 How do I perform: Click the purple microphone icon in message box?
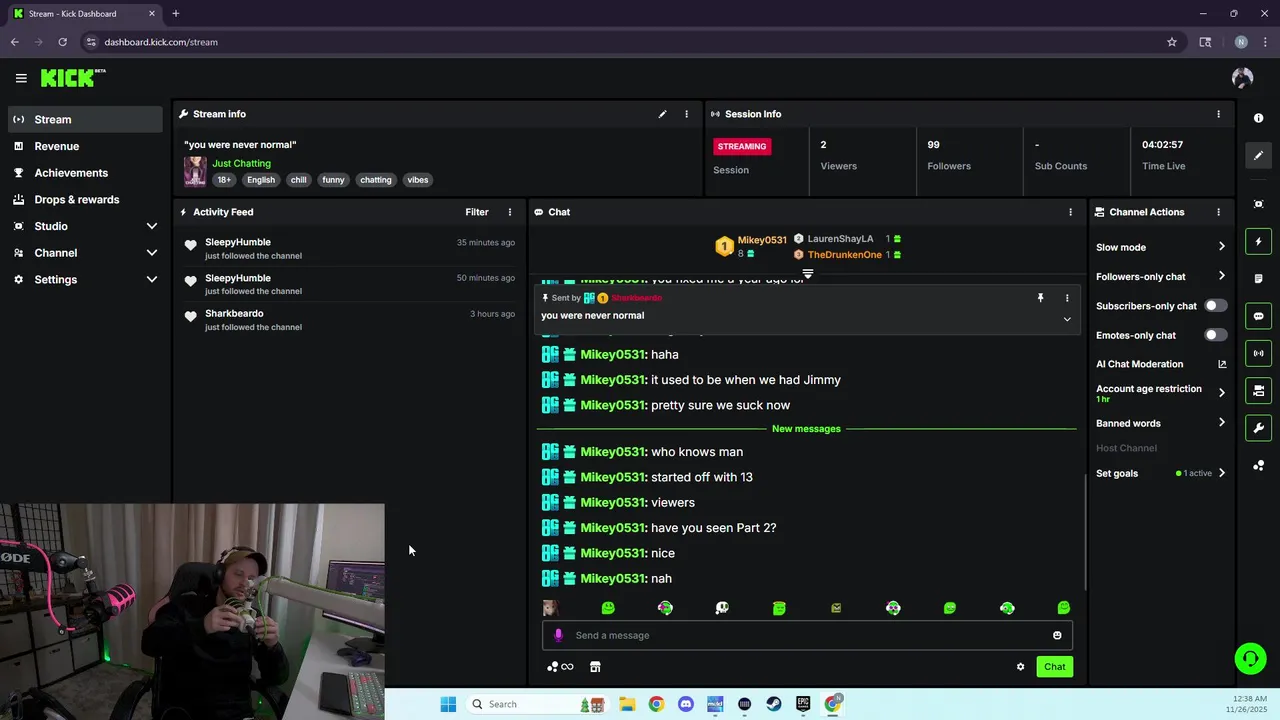coord(558,635)
